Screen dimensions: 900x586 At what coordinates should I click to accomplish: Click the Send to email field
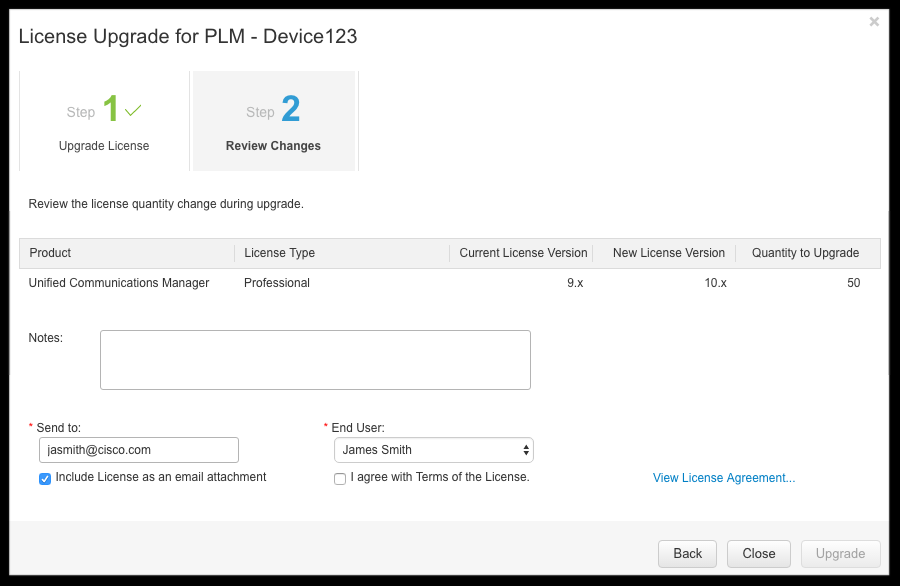[x=139, y=450]
